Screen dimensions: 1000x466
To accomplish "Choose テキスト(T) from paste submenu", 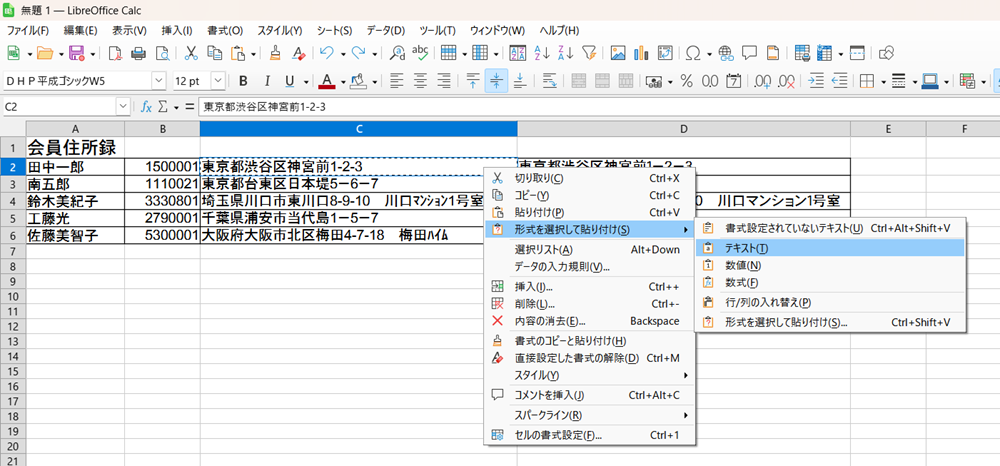I will pos(830,248).
